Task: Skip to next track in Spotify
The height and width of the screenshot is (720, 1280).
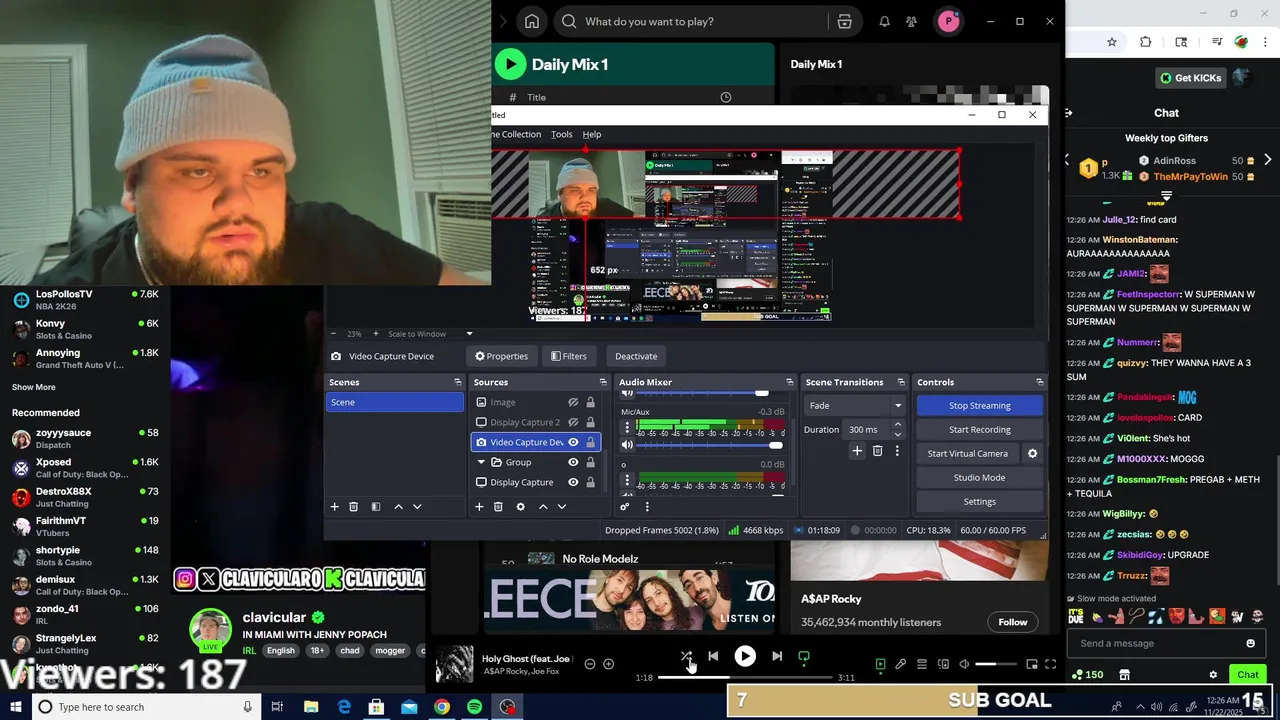Action: (777, 656)
